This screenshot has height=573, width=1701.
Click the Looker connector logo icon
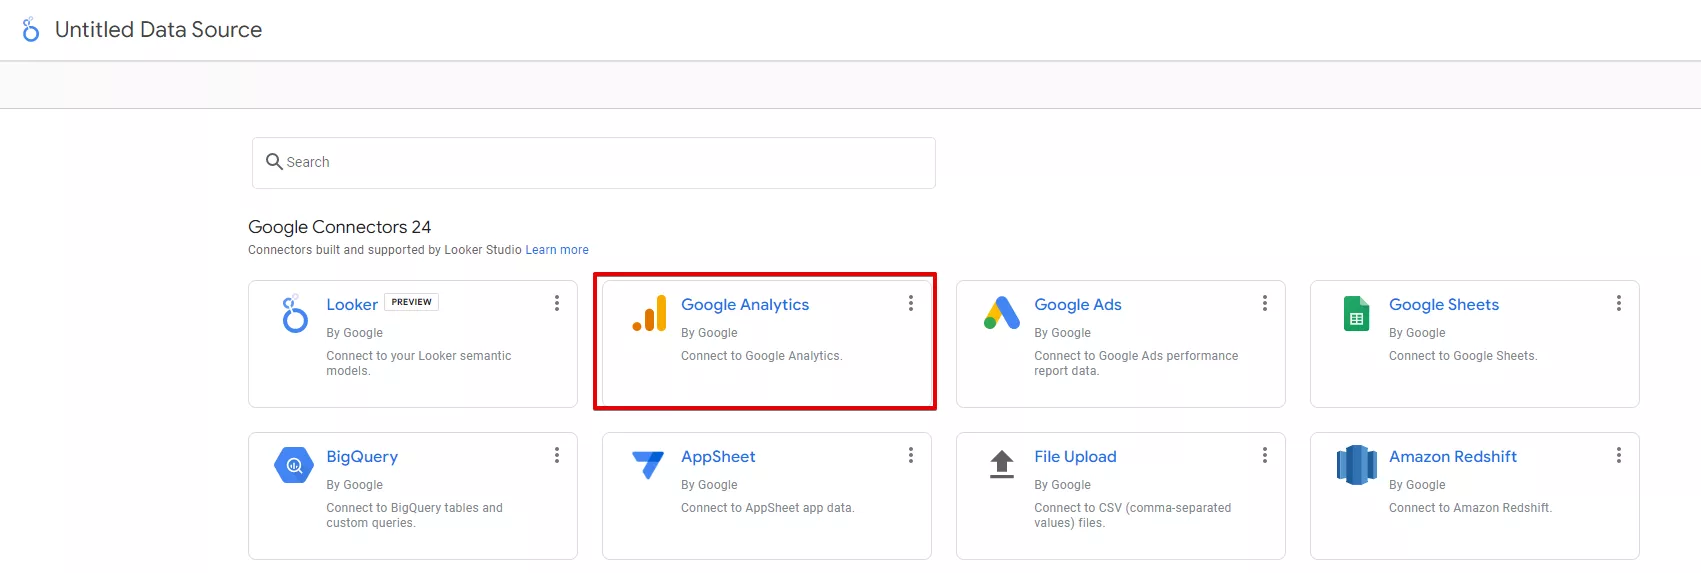point(294,314)
